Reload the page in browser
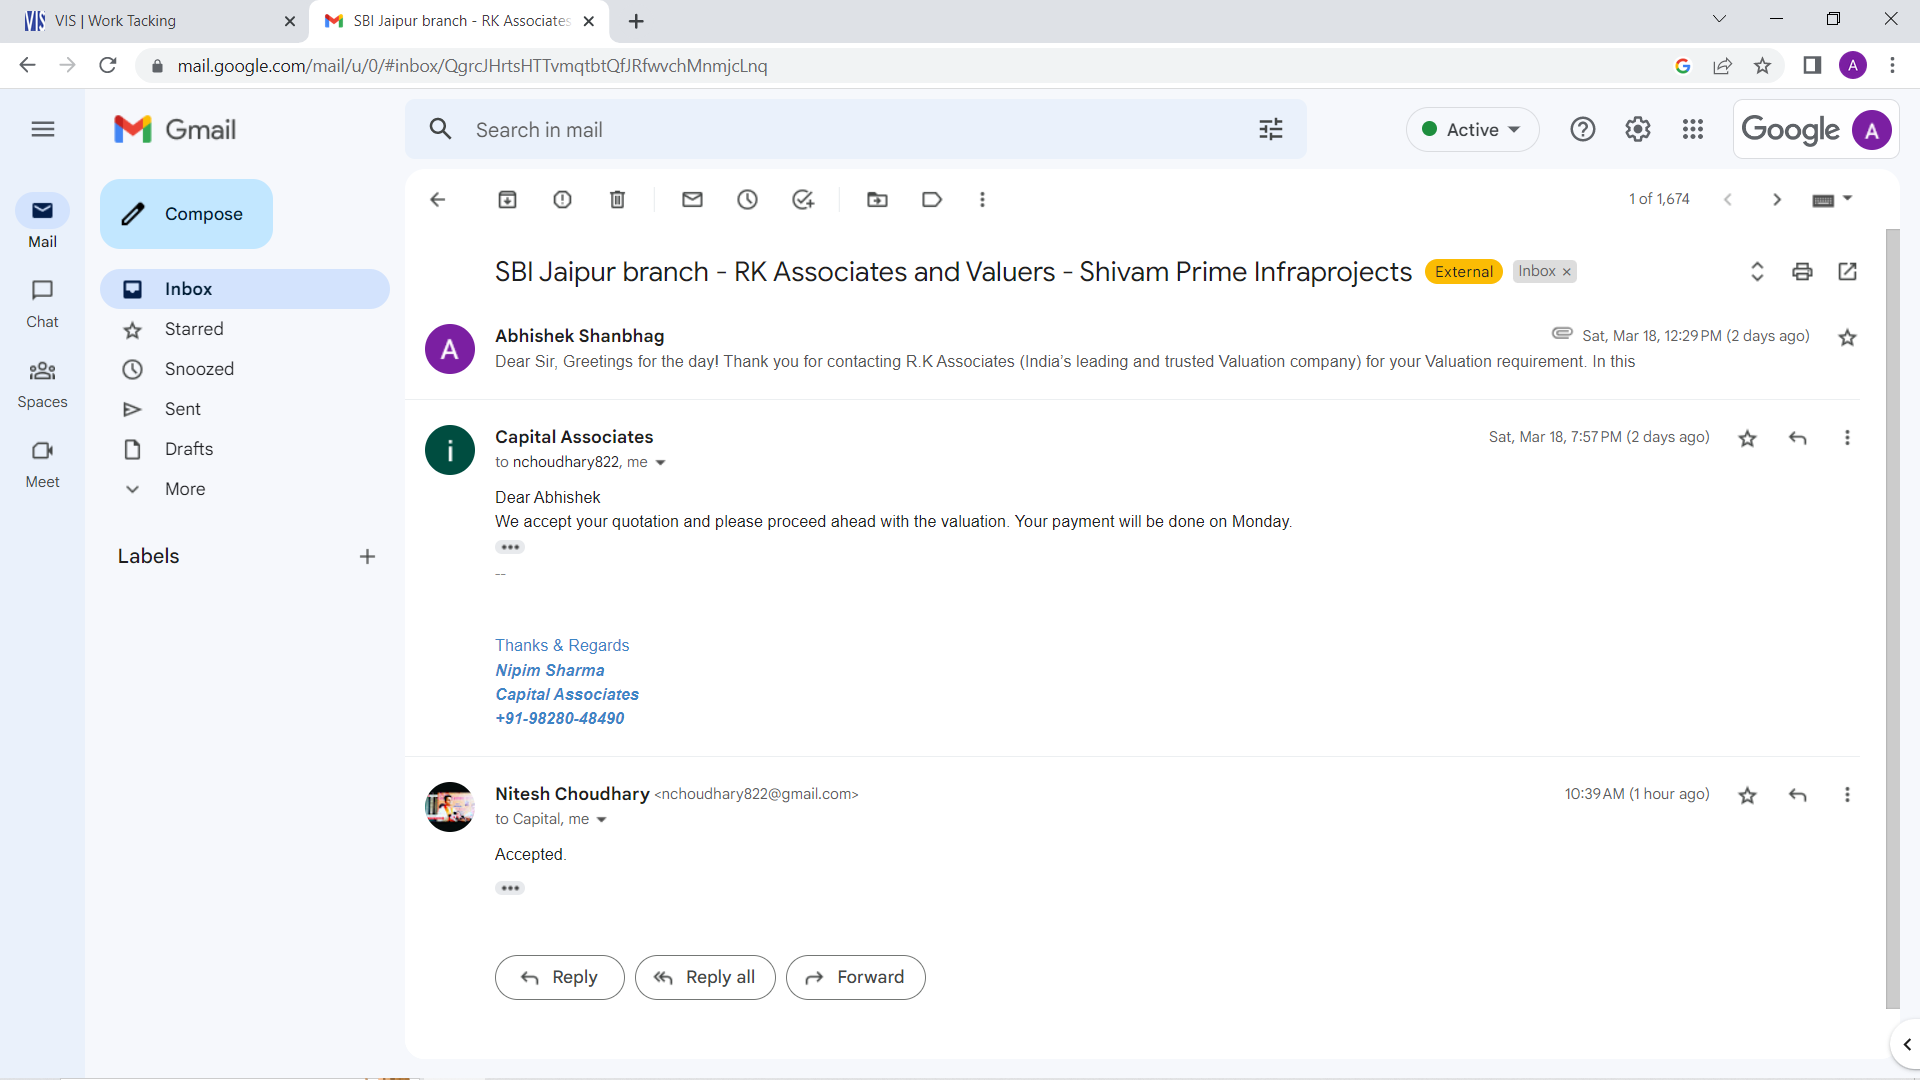 click(108, 65)
